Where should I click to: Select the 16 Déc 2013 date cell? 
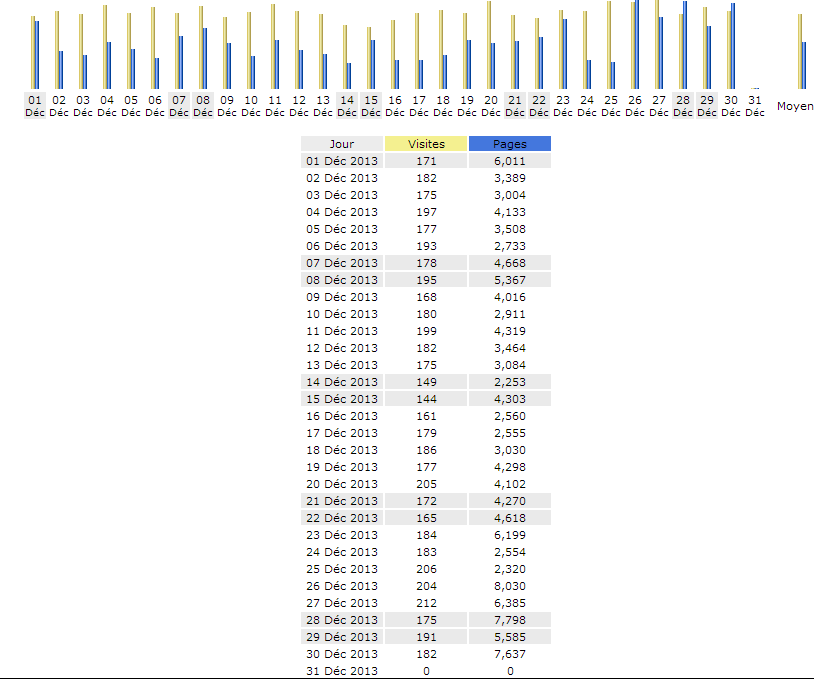[342, 416]
